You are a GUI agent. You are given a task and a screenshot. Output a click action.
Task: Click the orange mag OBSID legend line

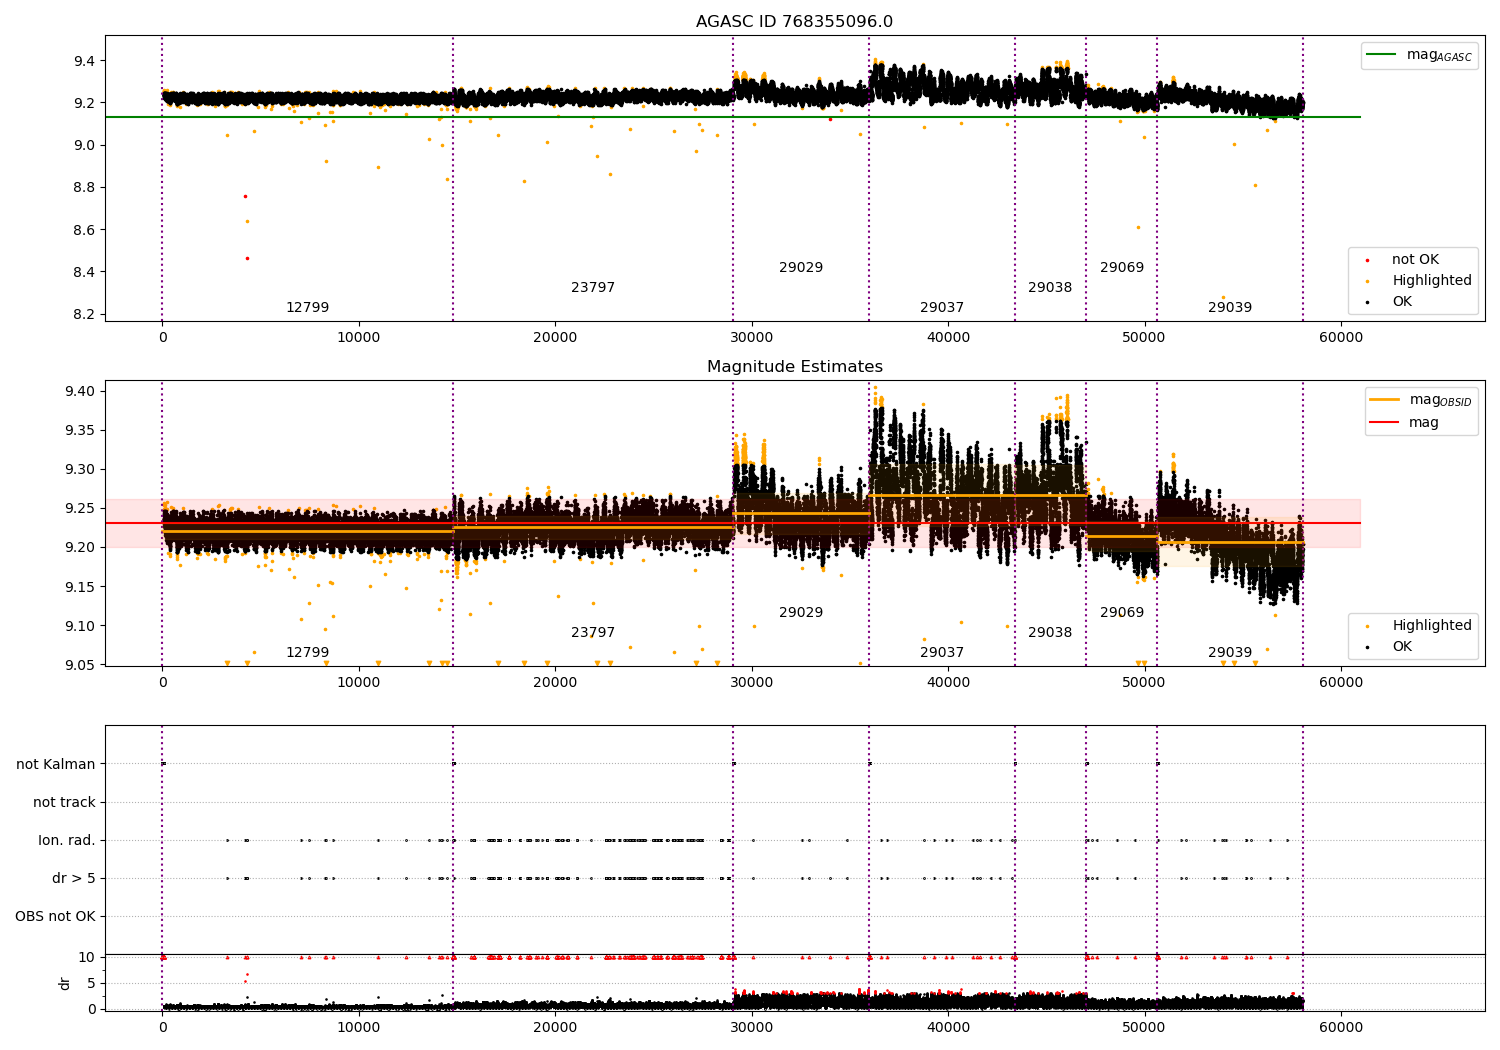pyautogui.click(x=1384, y=400)
